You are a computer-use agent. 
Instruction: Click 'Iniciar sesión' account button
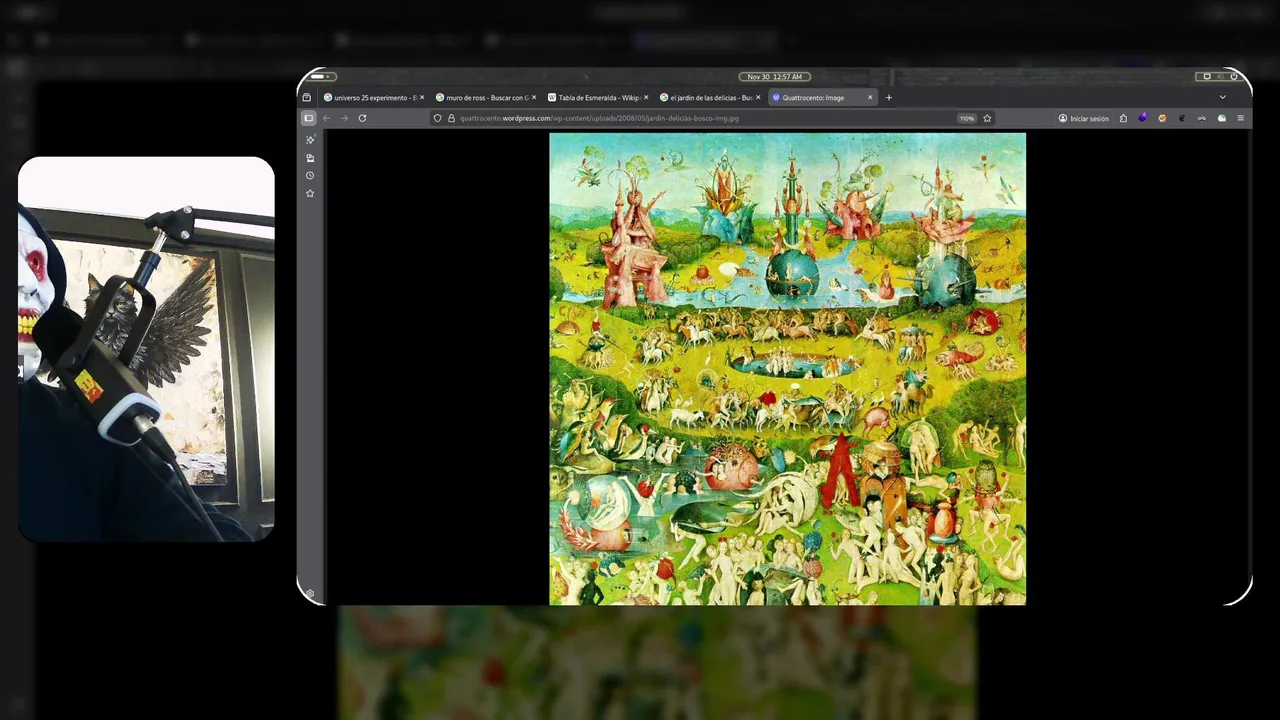[1084, 118]
